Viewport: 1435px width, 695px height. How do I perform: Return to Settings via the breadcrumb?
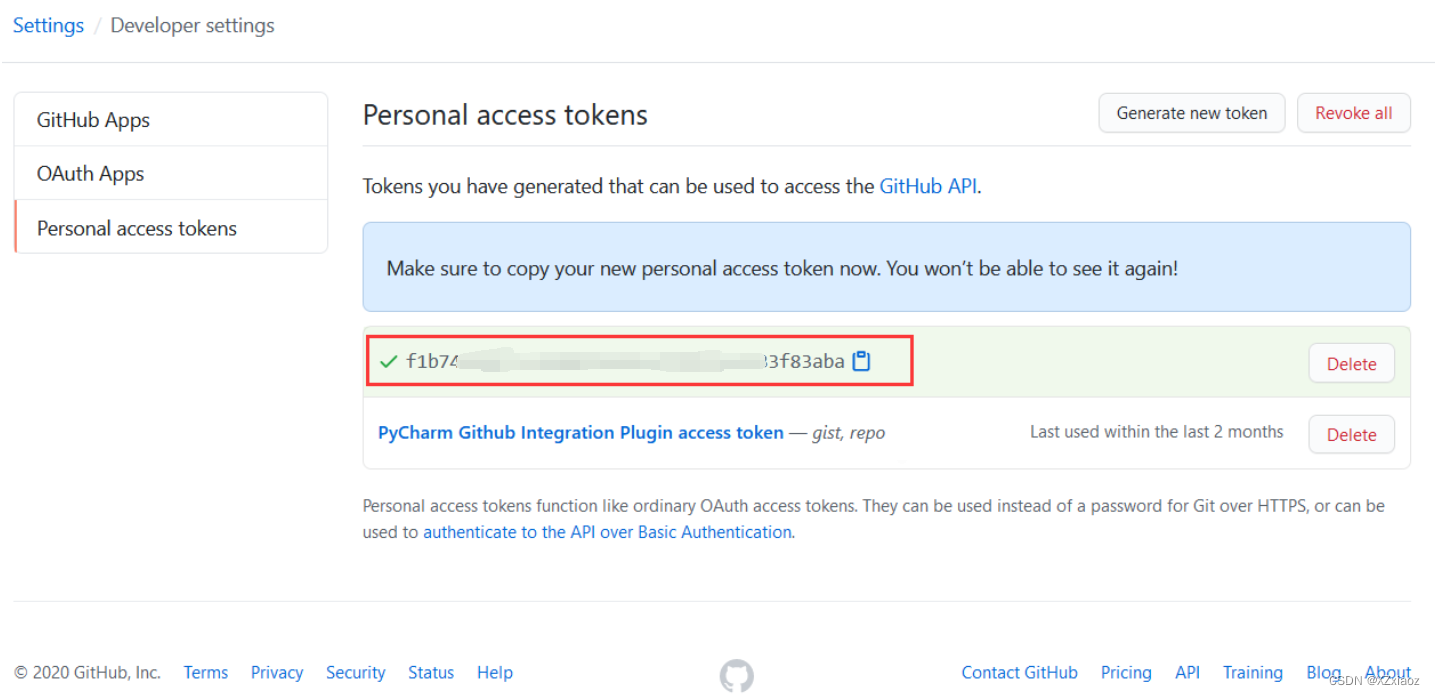point(47,25)
